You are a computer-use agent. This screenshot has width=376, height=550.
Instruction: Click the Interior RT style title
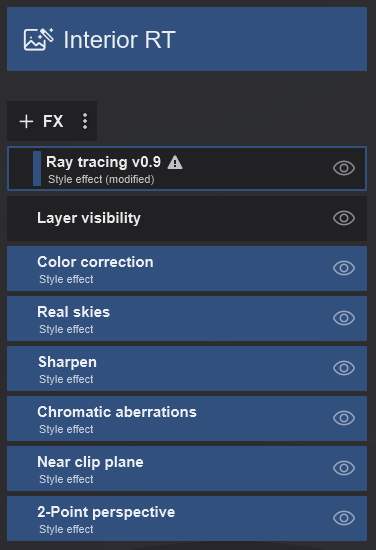click(x=119, y=40)
